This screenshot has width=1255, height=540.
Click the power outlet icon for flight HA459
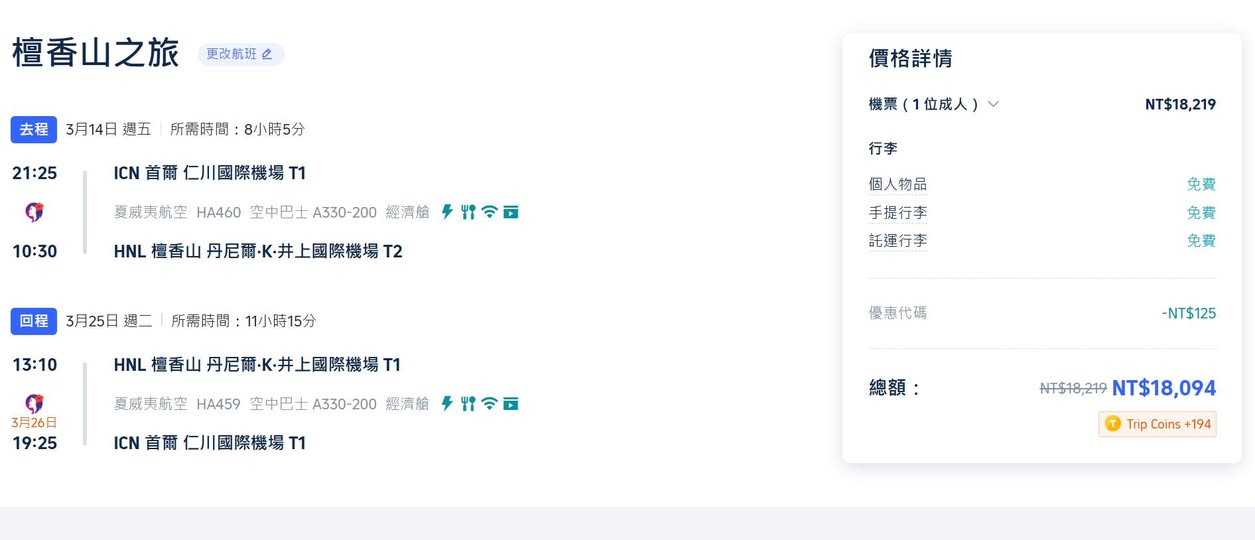coord(447,404)
